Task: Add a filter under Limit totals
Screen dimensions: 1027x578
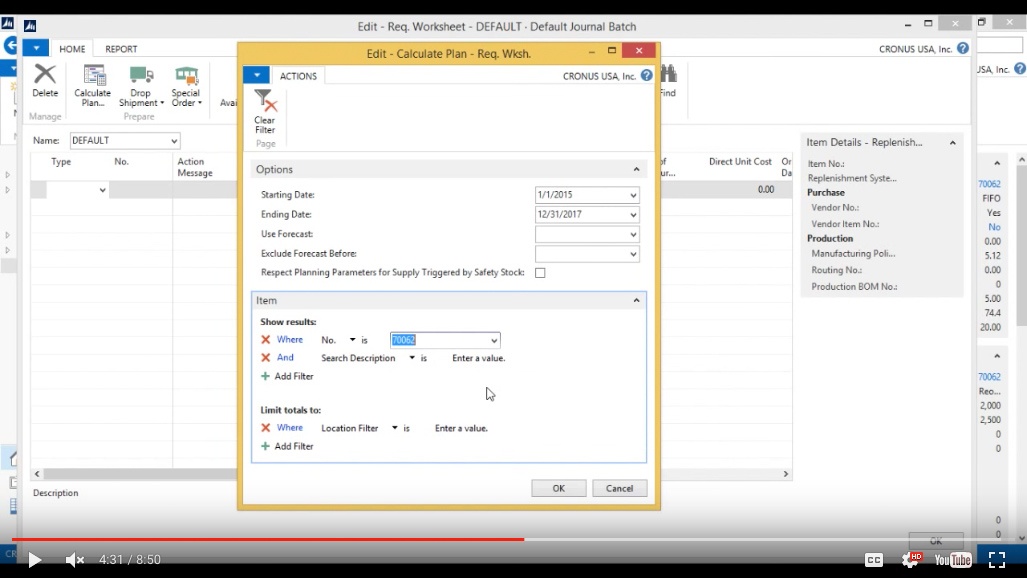Action: (x=266, y=446)
